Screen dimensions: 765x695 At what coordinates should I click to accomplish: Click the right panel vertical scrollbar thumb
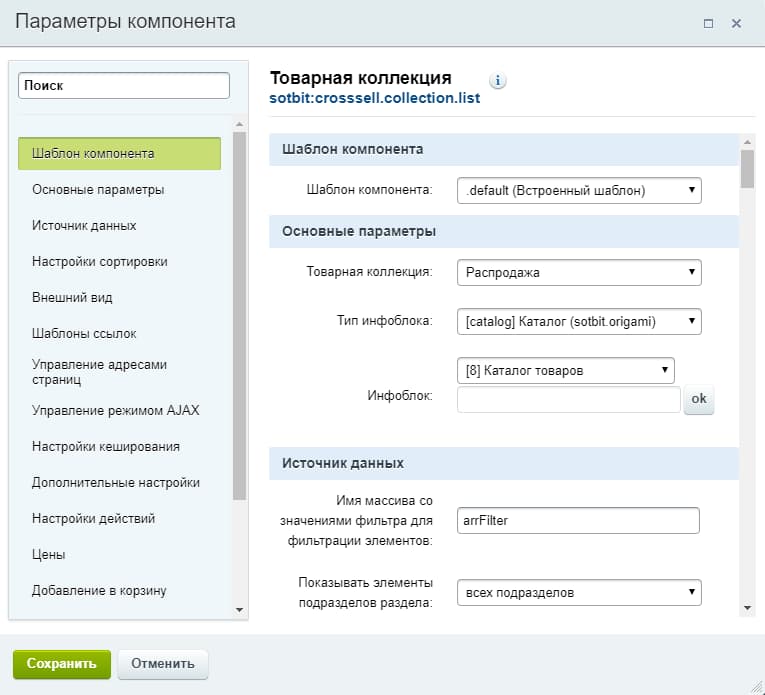[747, 169]
